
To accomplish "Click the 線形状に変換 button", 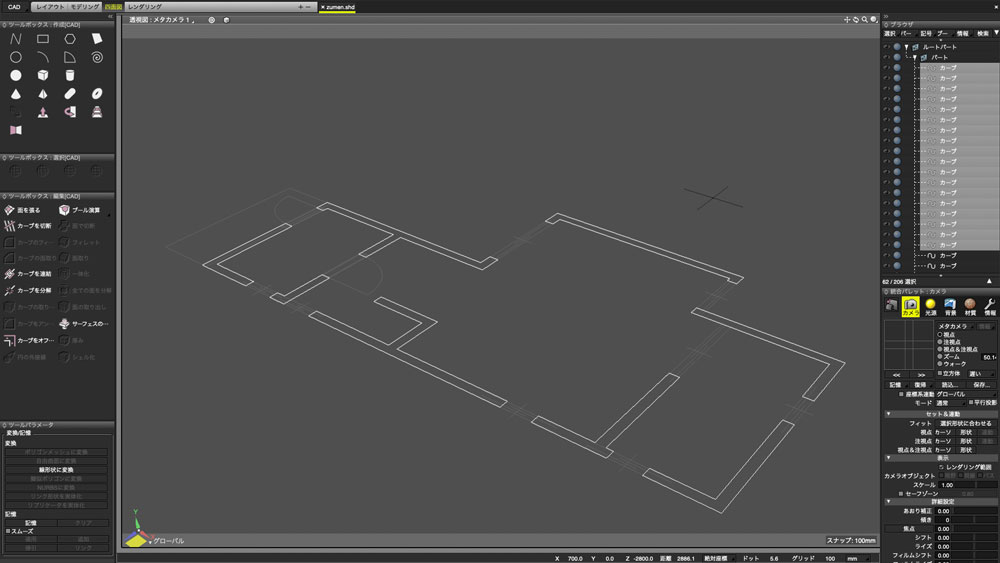I will tap(56, 470).
